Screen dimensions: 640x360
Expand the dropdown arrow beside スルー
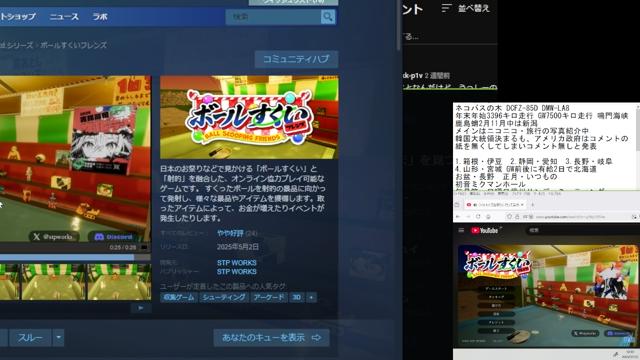tap(58, 338)
